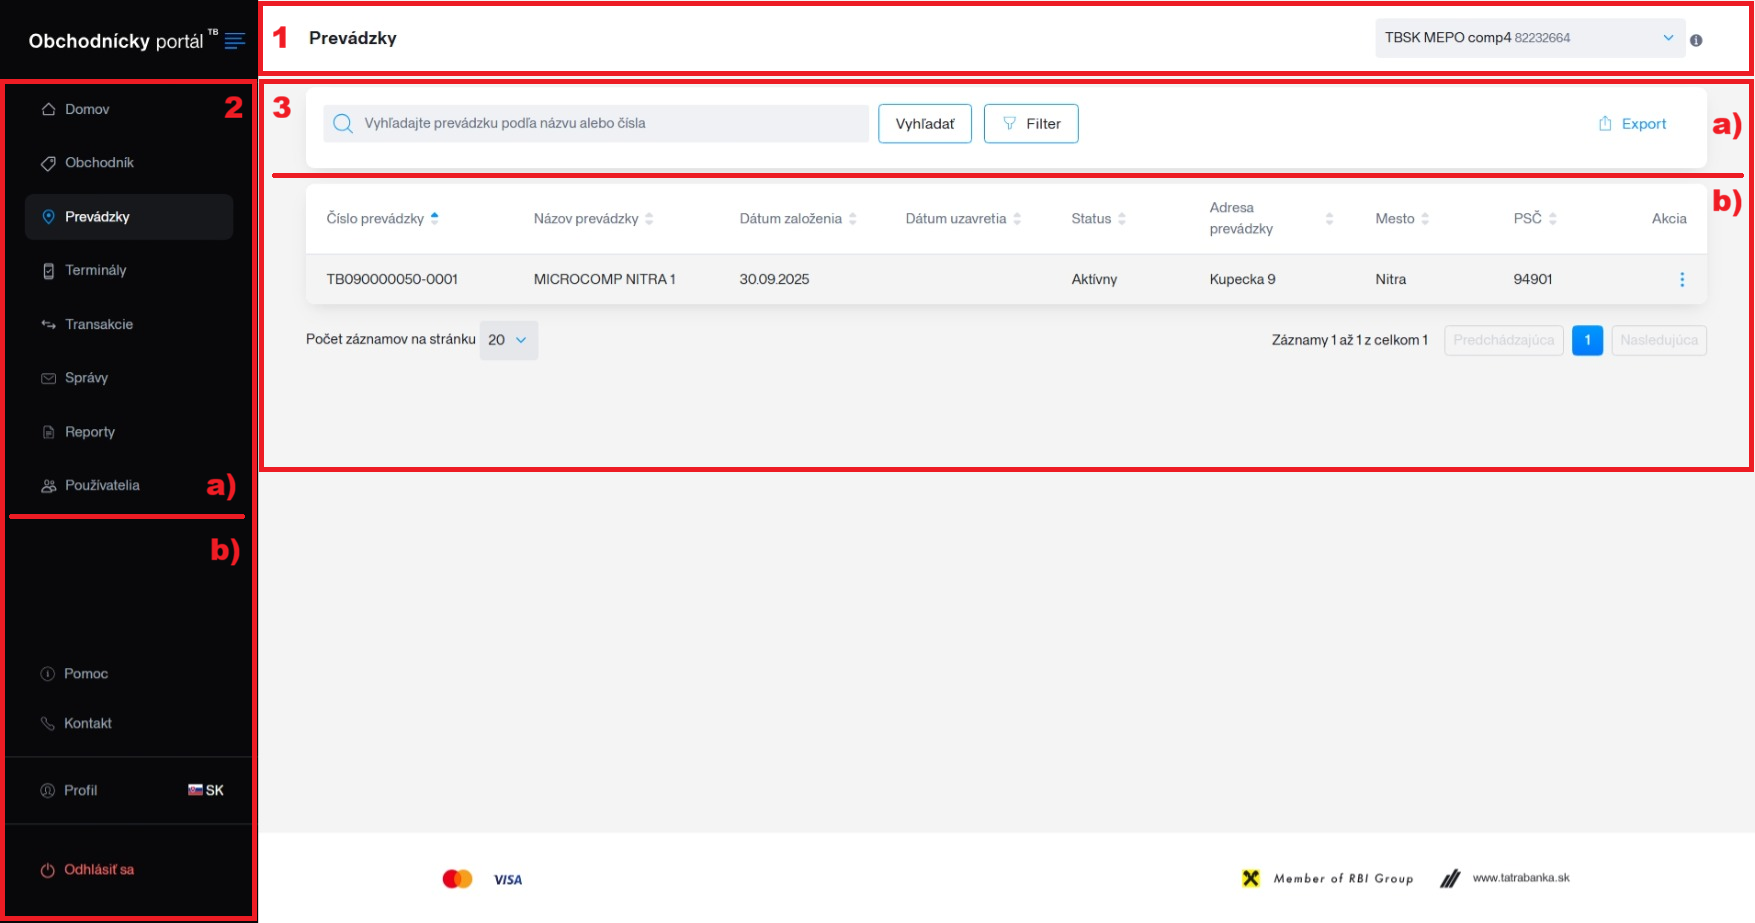
Task: Click the info icon next to merchant selector
Action: (1696, 41)
